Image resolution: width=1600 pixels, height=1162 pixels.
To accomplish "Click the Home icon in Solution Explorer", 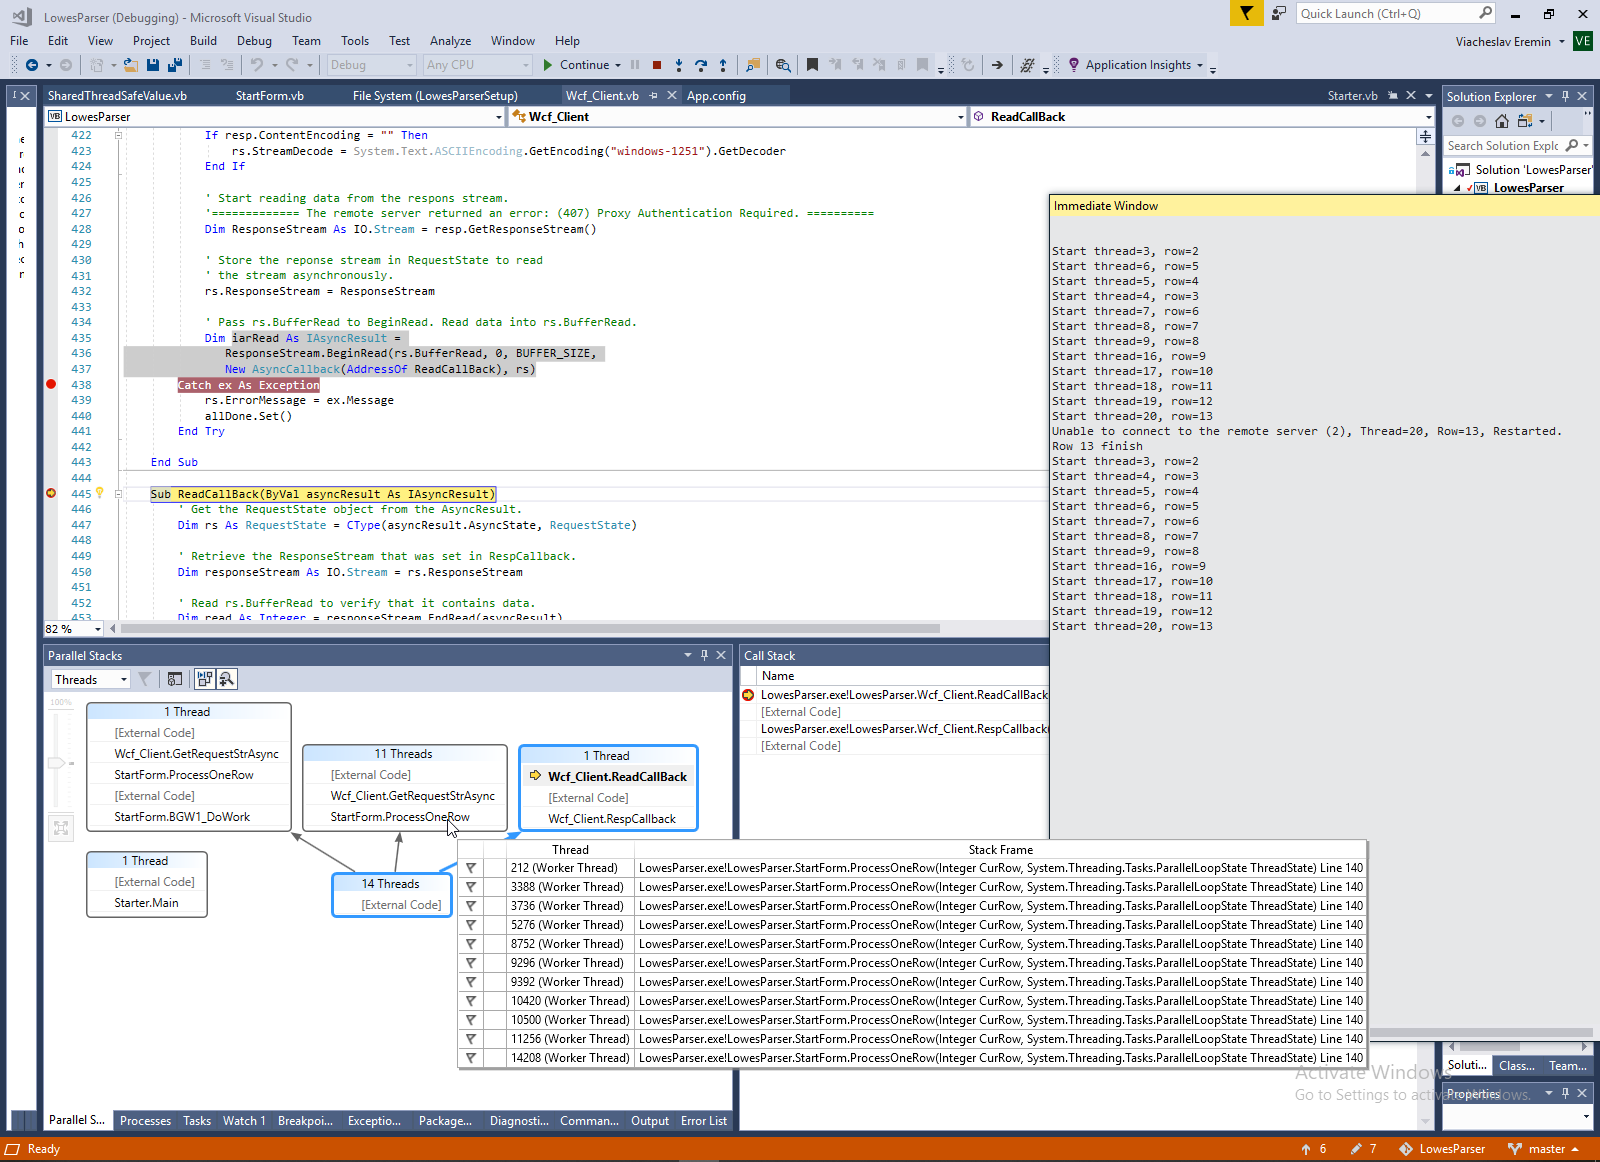I will pos(1502,121).
